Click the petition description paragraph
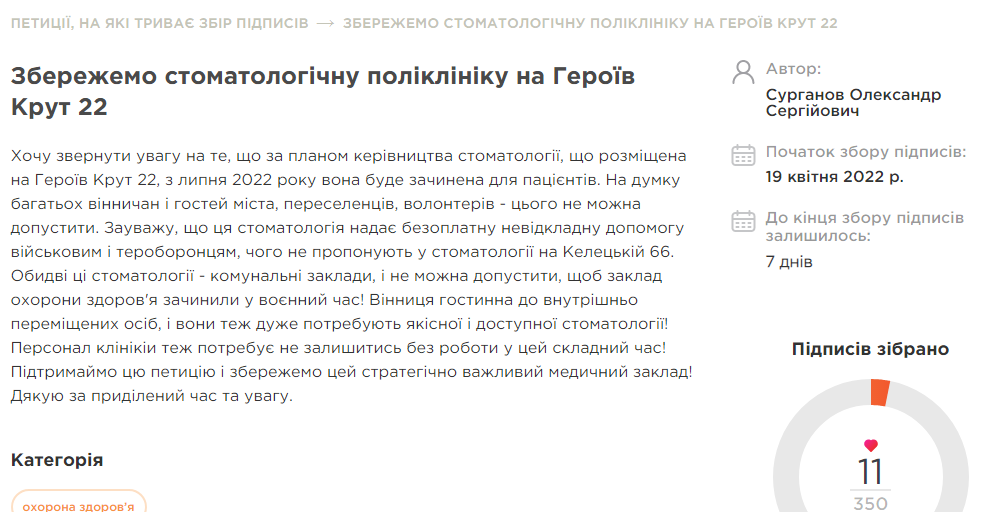Viewport: 991px width, 512px height. coord(350,276)
